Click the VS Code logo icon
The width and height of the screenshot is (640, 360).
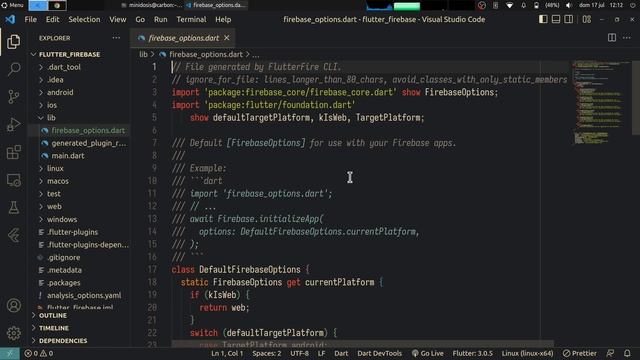[x=10, y=19]
